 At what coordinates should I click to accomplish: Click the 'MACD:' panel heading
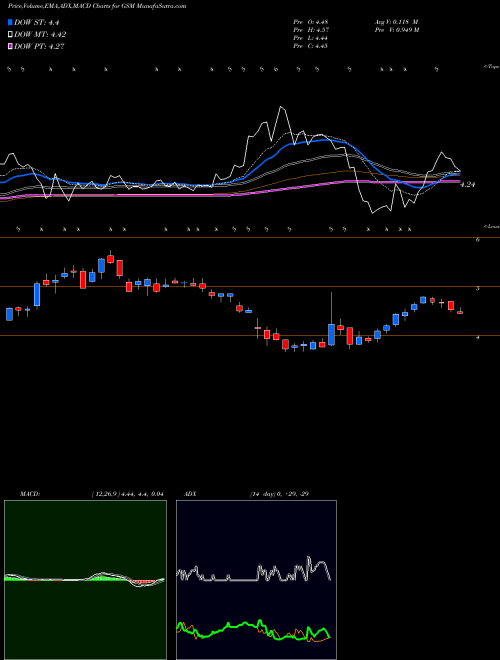coord(29,494)
